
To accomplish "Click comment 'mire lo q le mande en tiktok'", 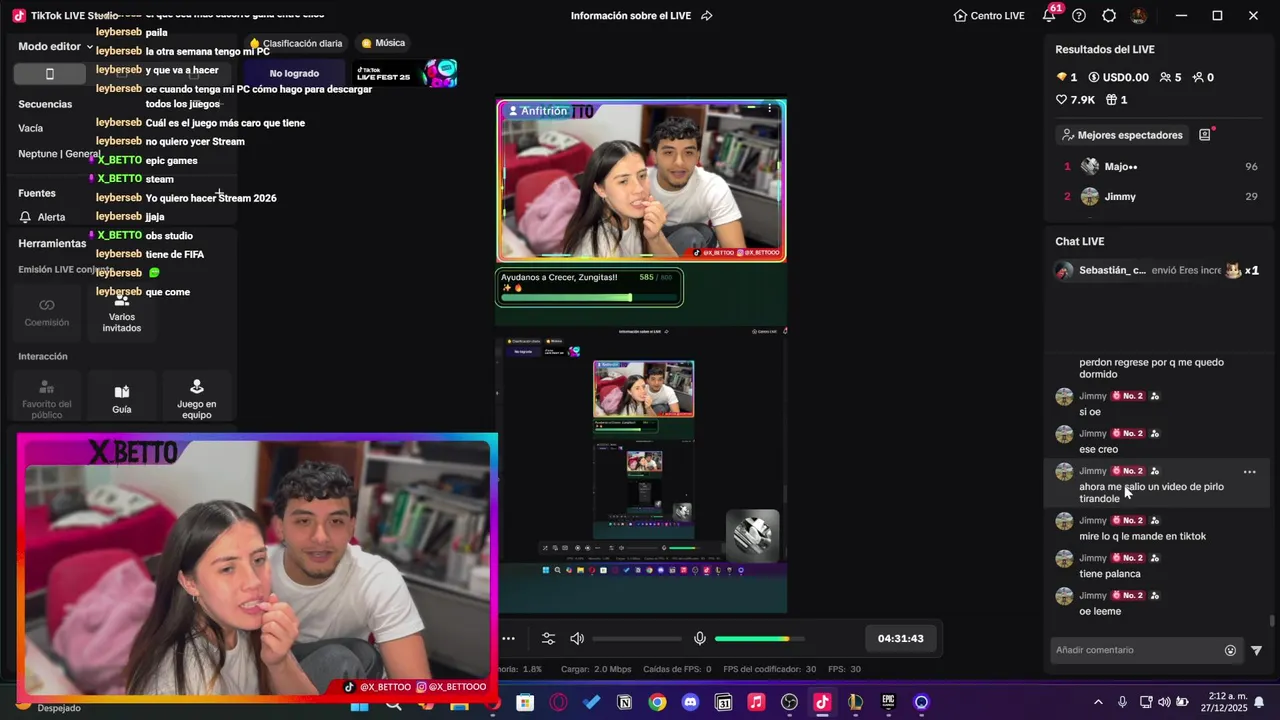I will click(x=1142, y=536).
